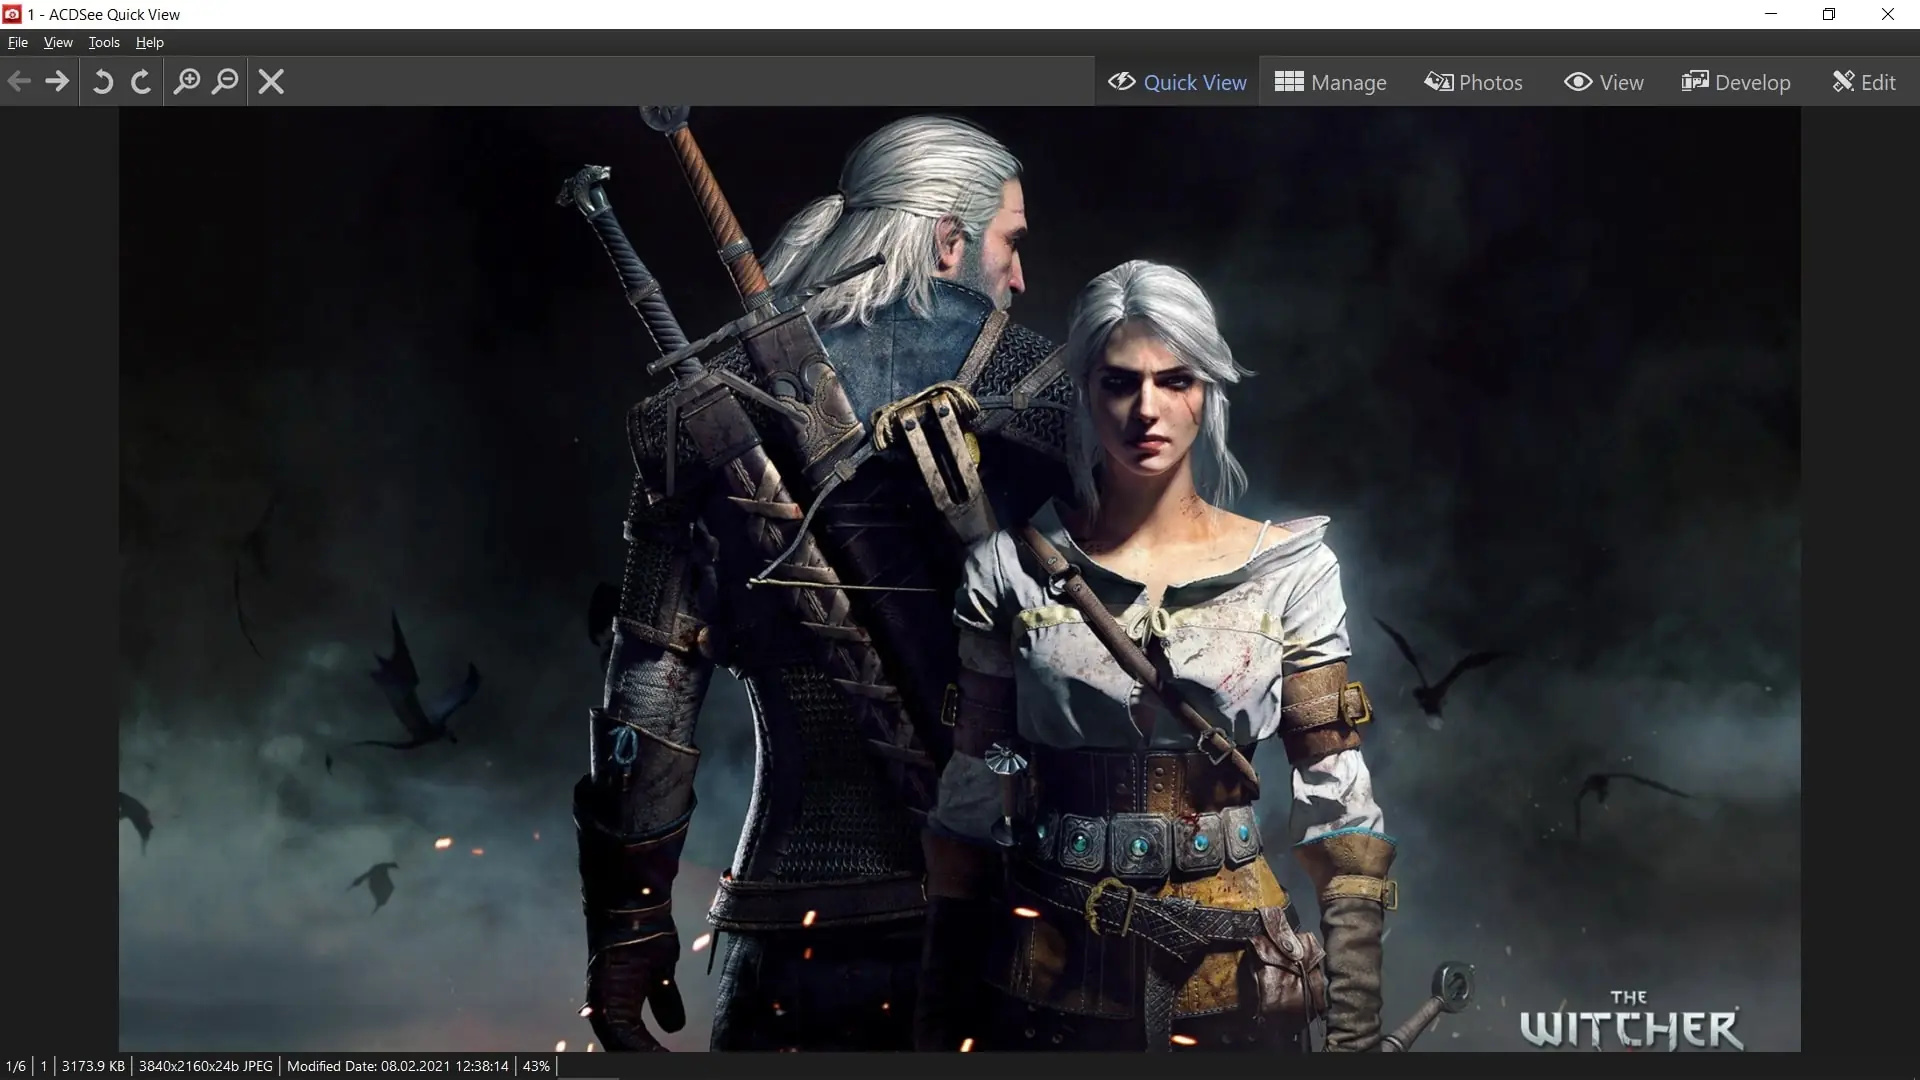Open the Help menu
1920x1080 pixels.
(x=150, y=42)
